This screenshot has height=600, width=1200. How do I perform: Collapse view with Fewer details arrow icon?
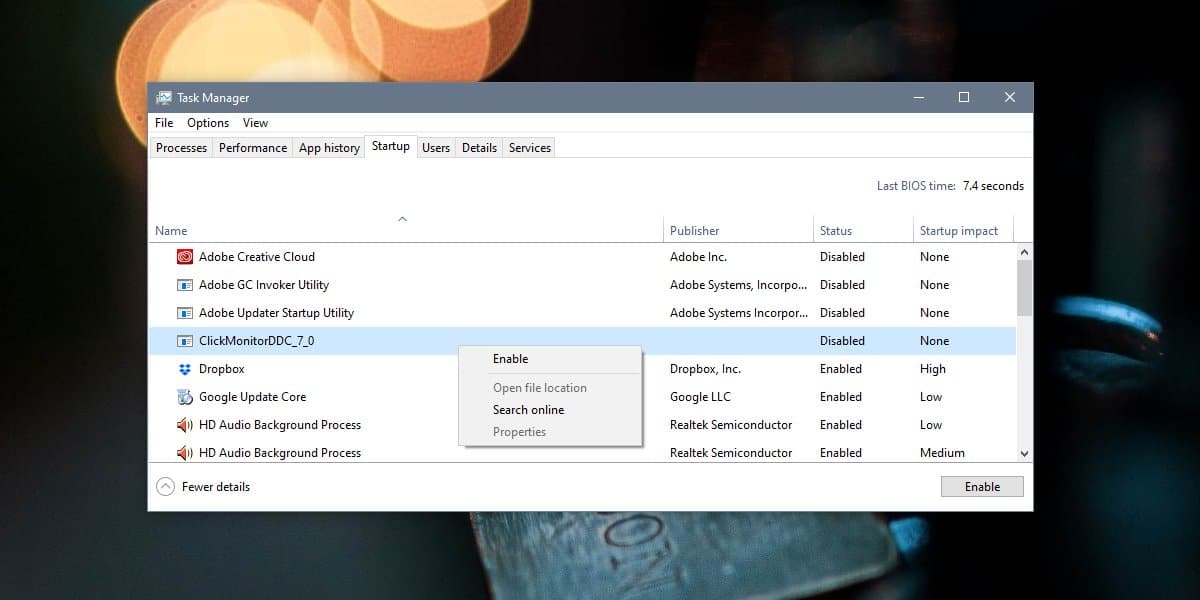tap(165, 487)
